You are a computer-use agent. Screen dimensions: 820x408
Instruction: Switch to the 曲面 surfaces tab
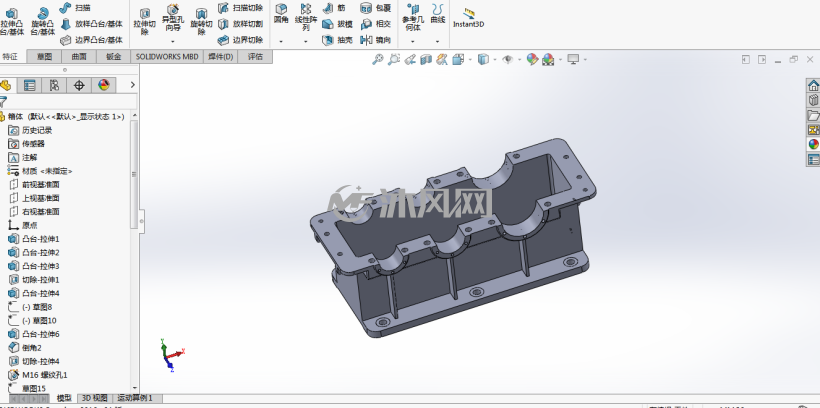click(x=79, y=56)
